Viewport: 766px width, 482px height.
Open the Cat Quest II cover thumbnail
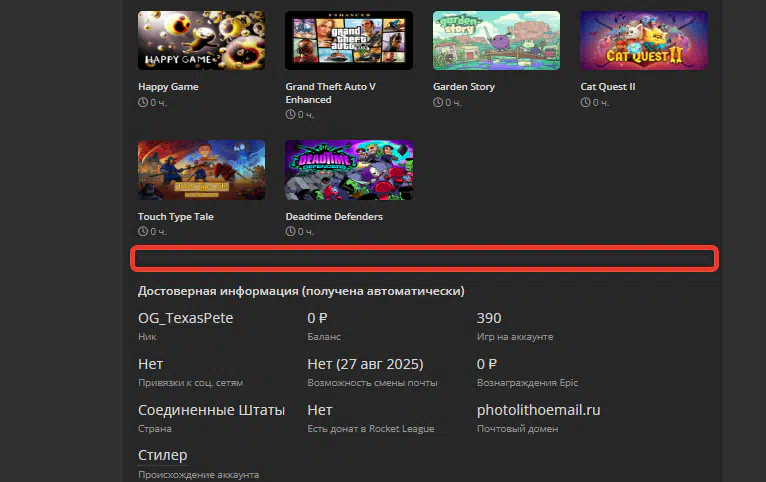644,41
